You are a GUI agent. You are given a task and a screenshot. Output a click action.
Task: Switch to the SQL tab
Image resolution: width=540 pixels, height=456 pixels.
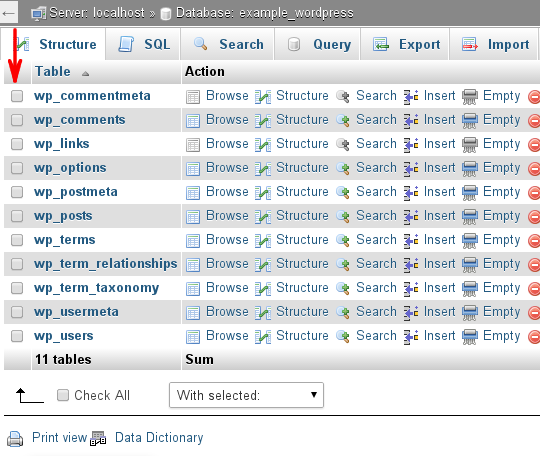[143, 44]
